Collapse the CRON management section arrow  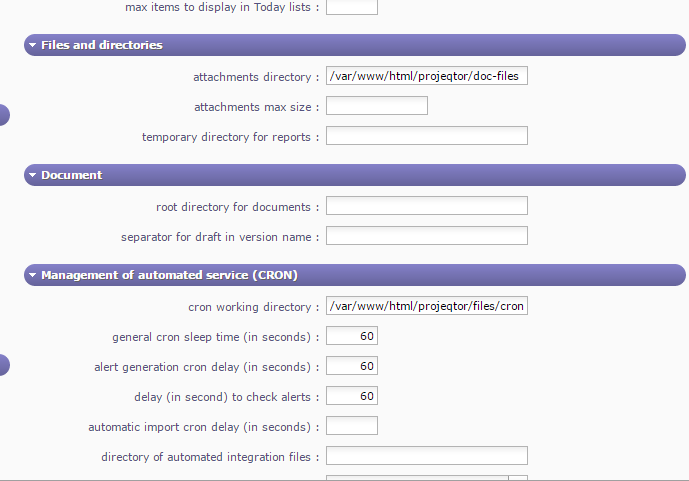[x=33, y=274]
